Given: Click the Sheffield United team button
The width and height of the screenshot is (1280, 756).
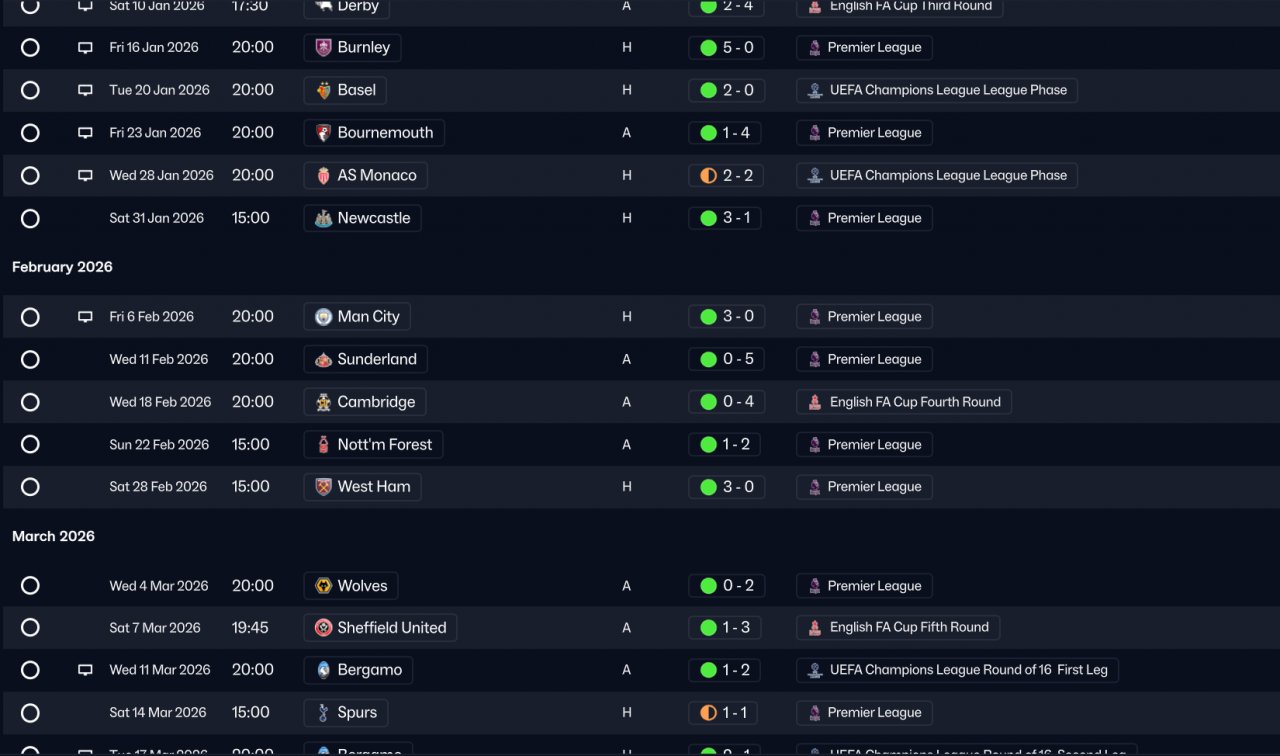Looking at the screenshot, I should [380, 628].
